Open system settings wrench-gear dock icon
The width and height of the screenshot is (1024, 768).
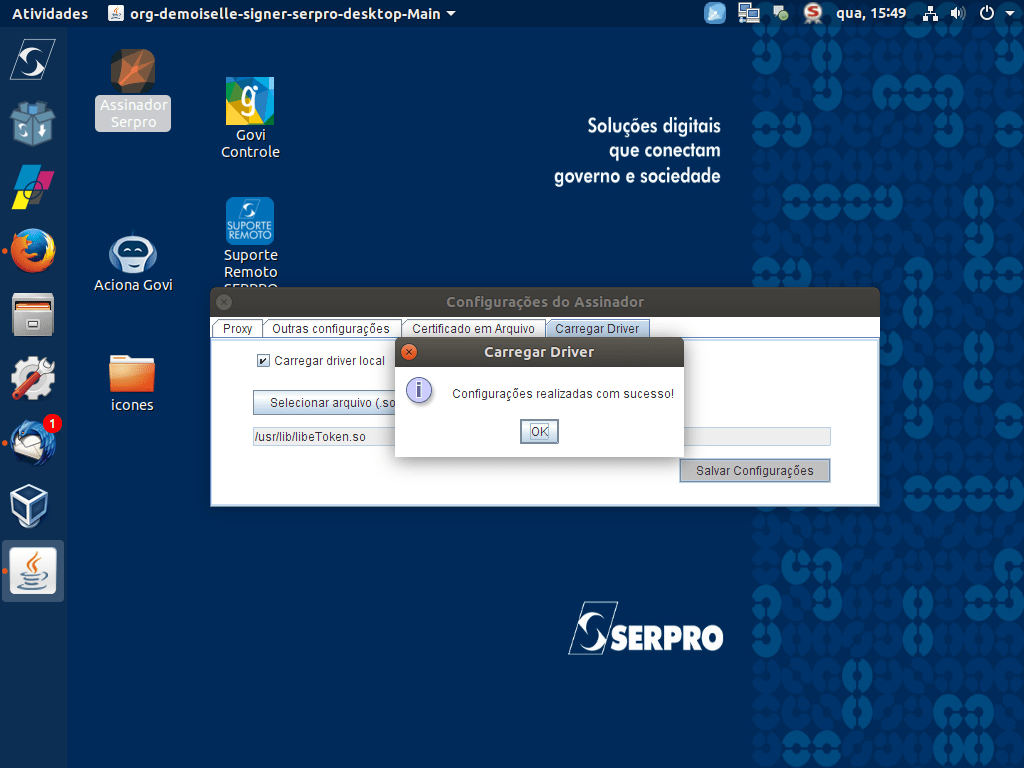pos(33,379)
